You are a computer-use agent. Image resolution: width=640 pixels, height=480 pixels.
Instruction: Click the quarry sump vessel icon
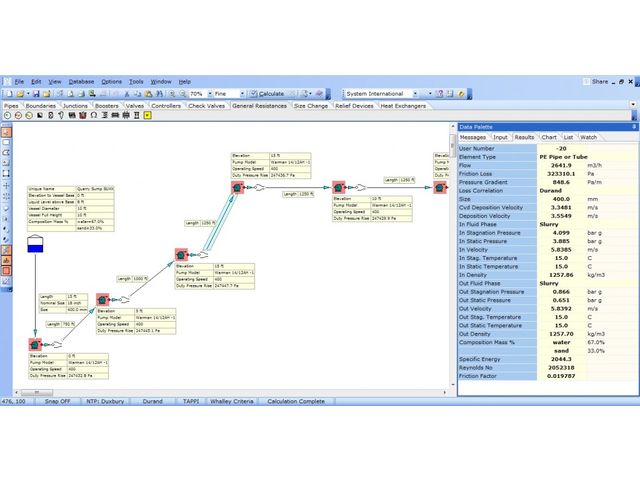pyautogui.click(x=36, y=243)
